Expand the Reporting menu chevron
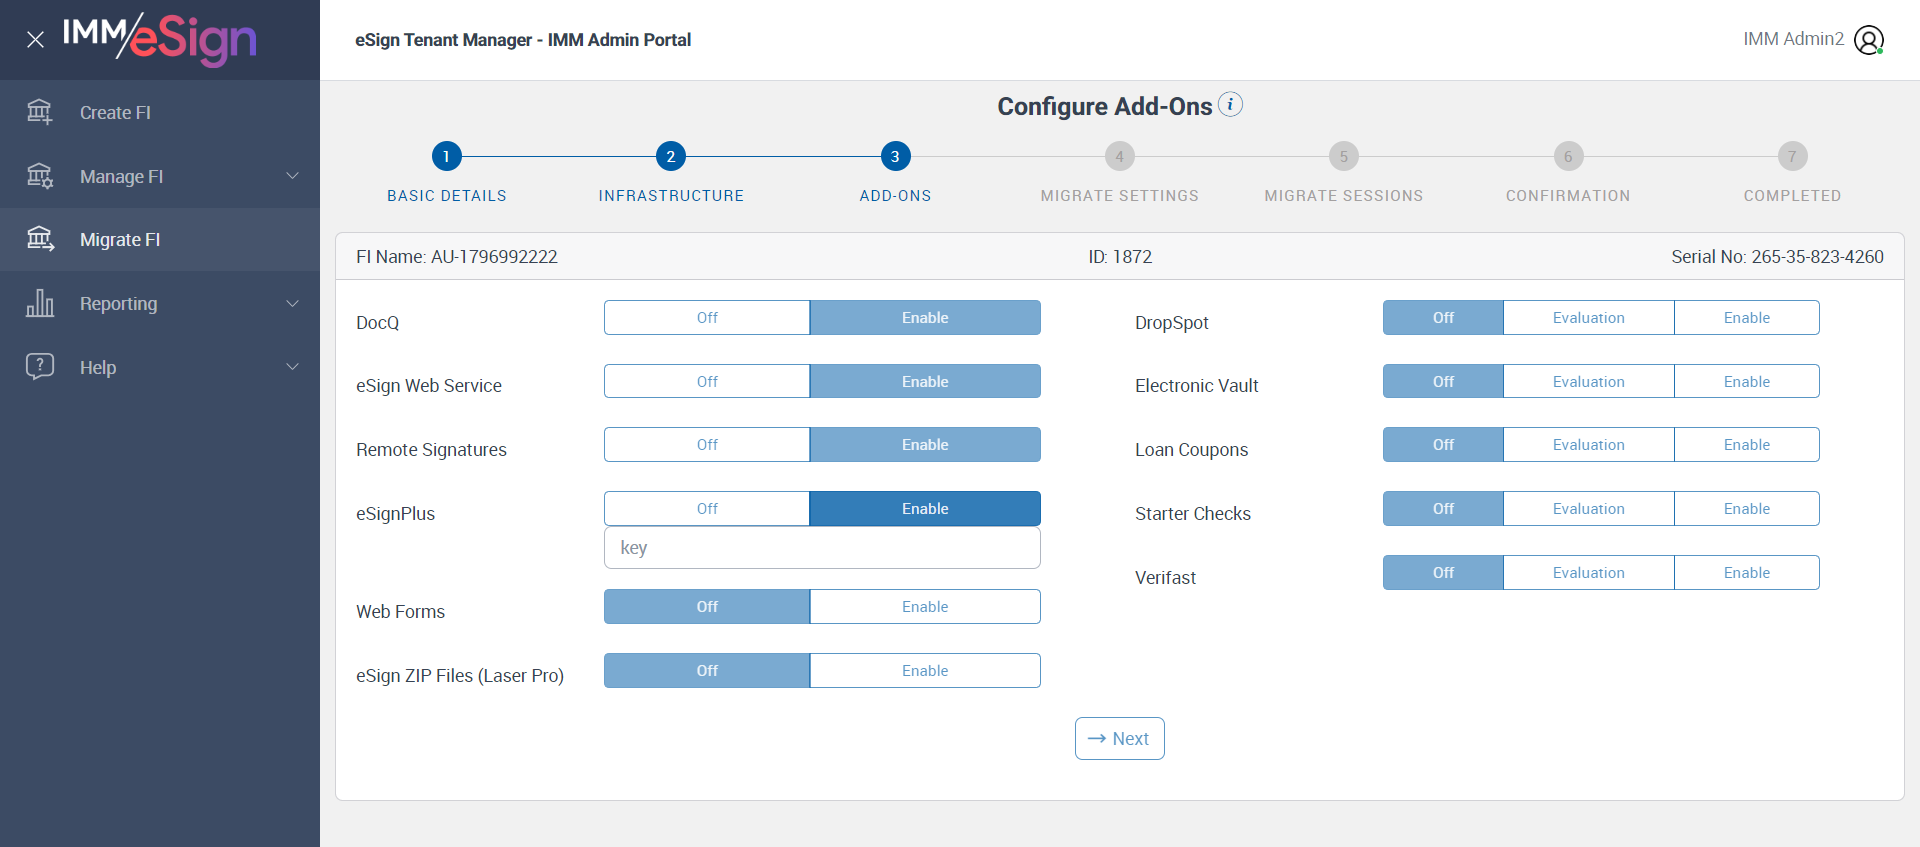Image resolution: width=1920 pixels, height=847 pixels. (x=293, y=303)
